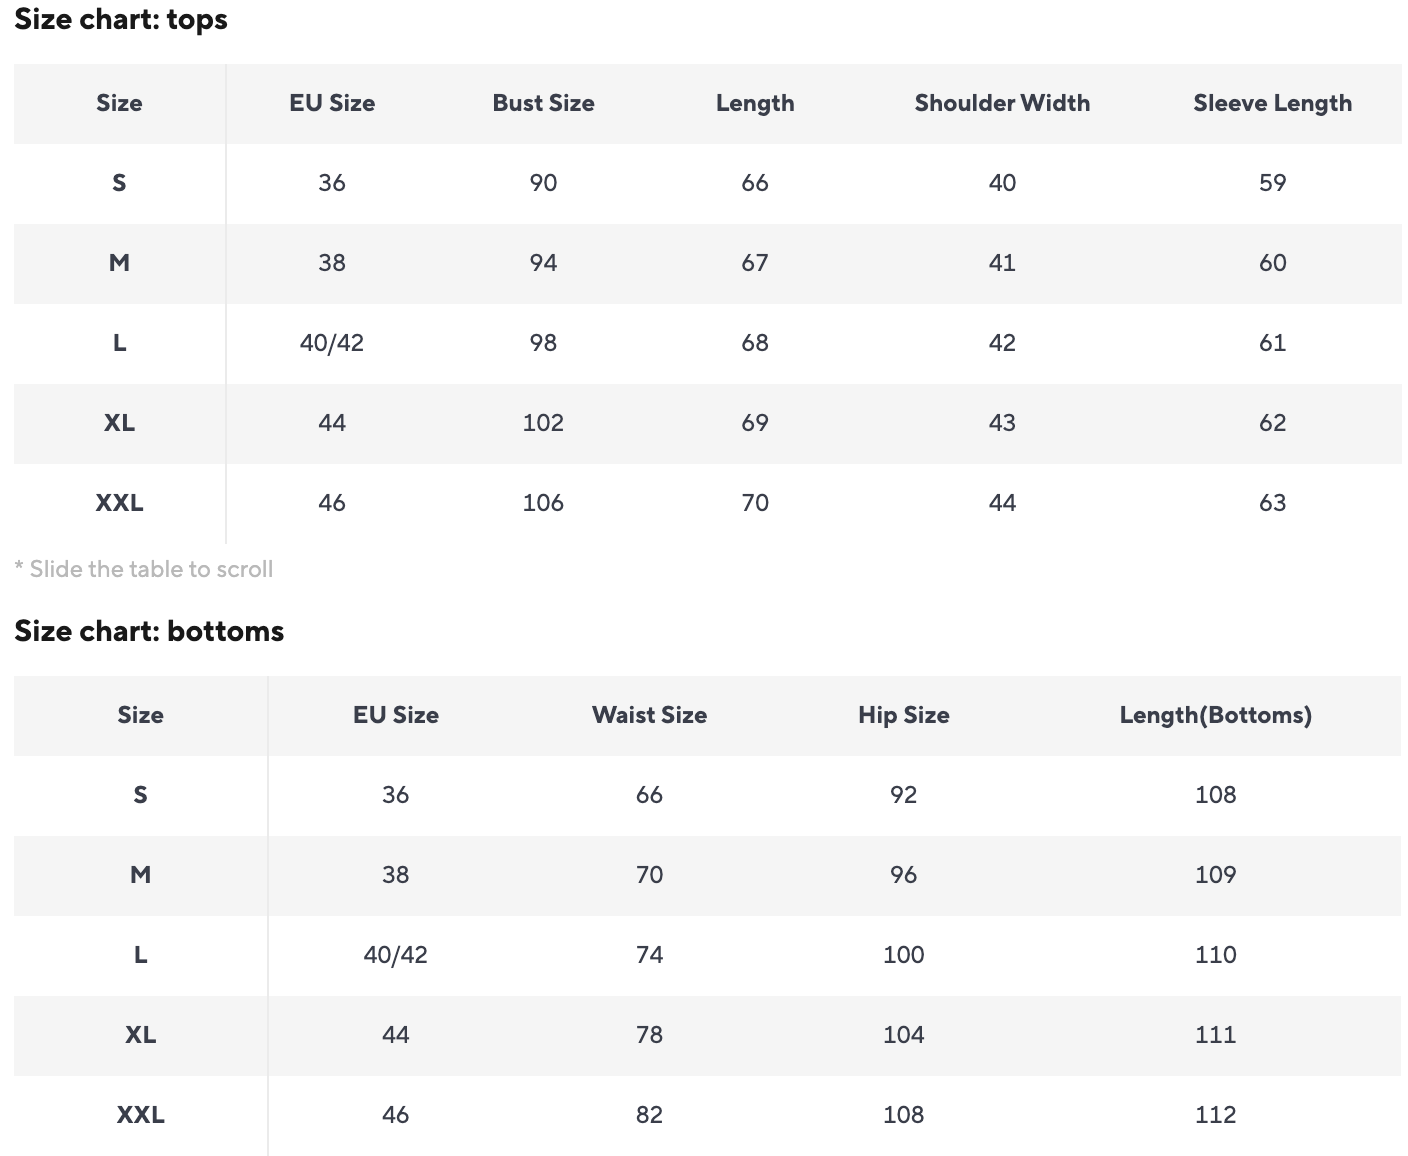Select the Length(Bottoms) column header
This screenshot has height=1156, width=1408.
[1215, 715]
